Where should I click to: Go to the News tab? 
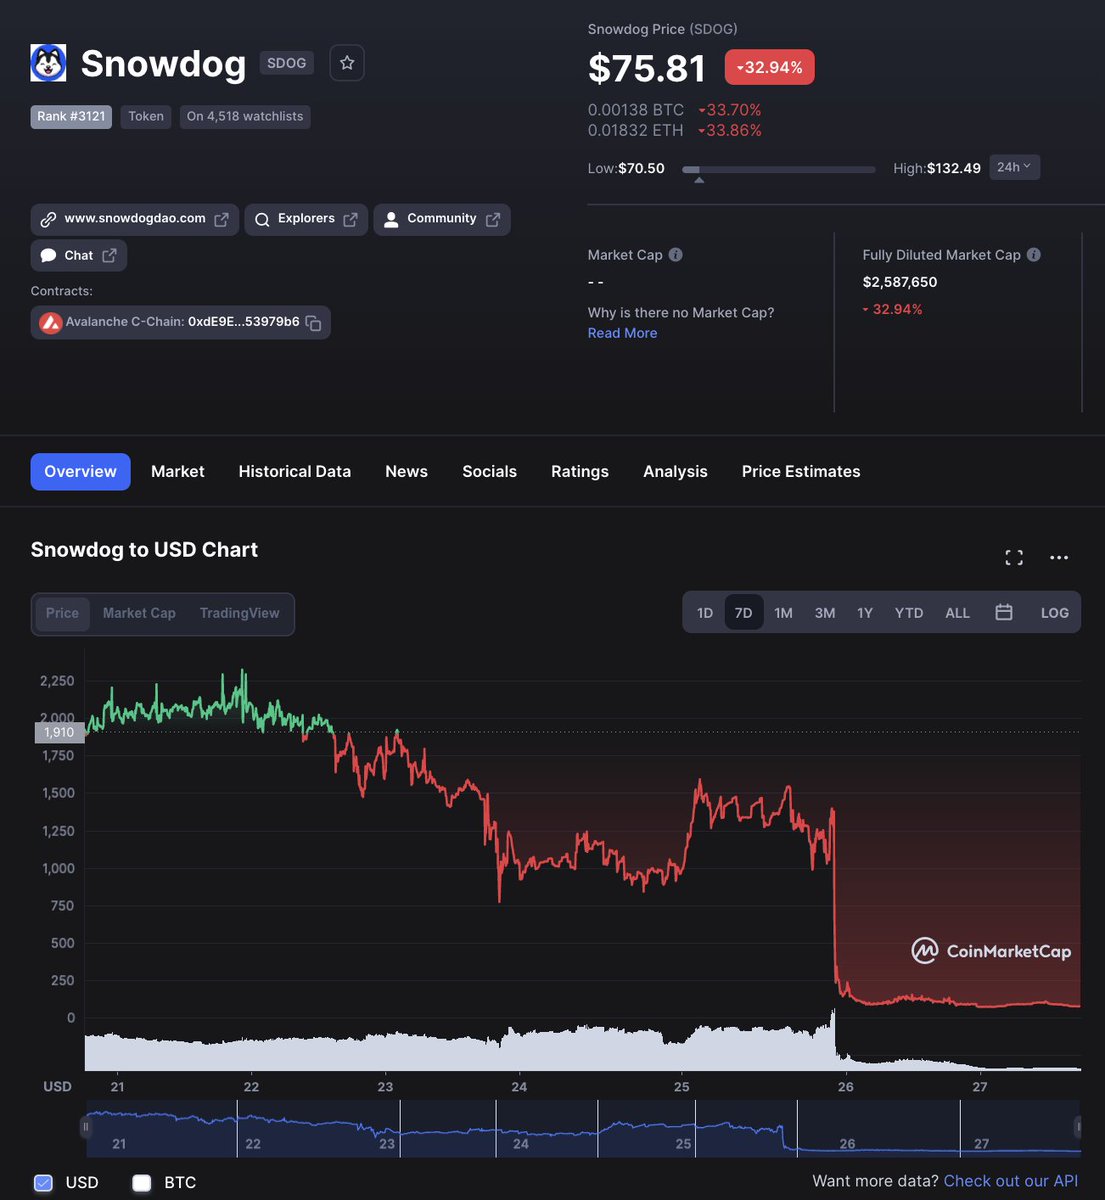coord(406,471)
